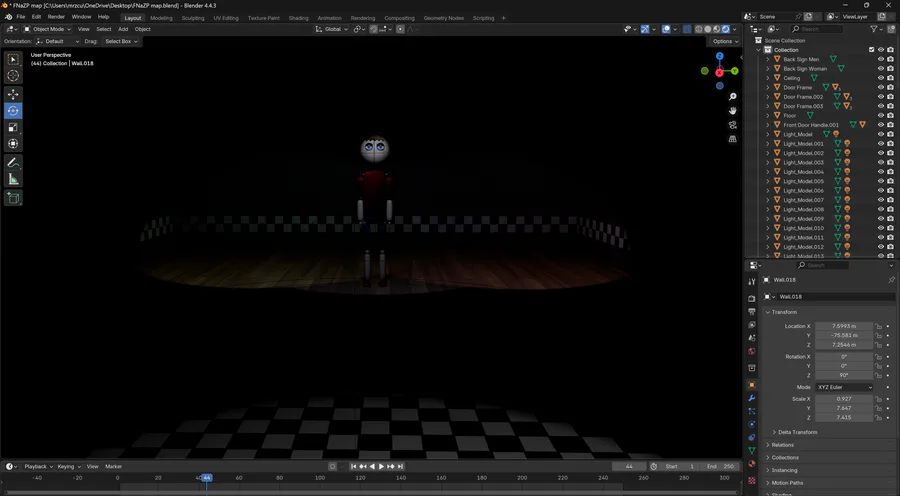This screenshot has width=900, height=496.
Task: Select the Scale tool
Action: click(13, 127)
